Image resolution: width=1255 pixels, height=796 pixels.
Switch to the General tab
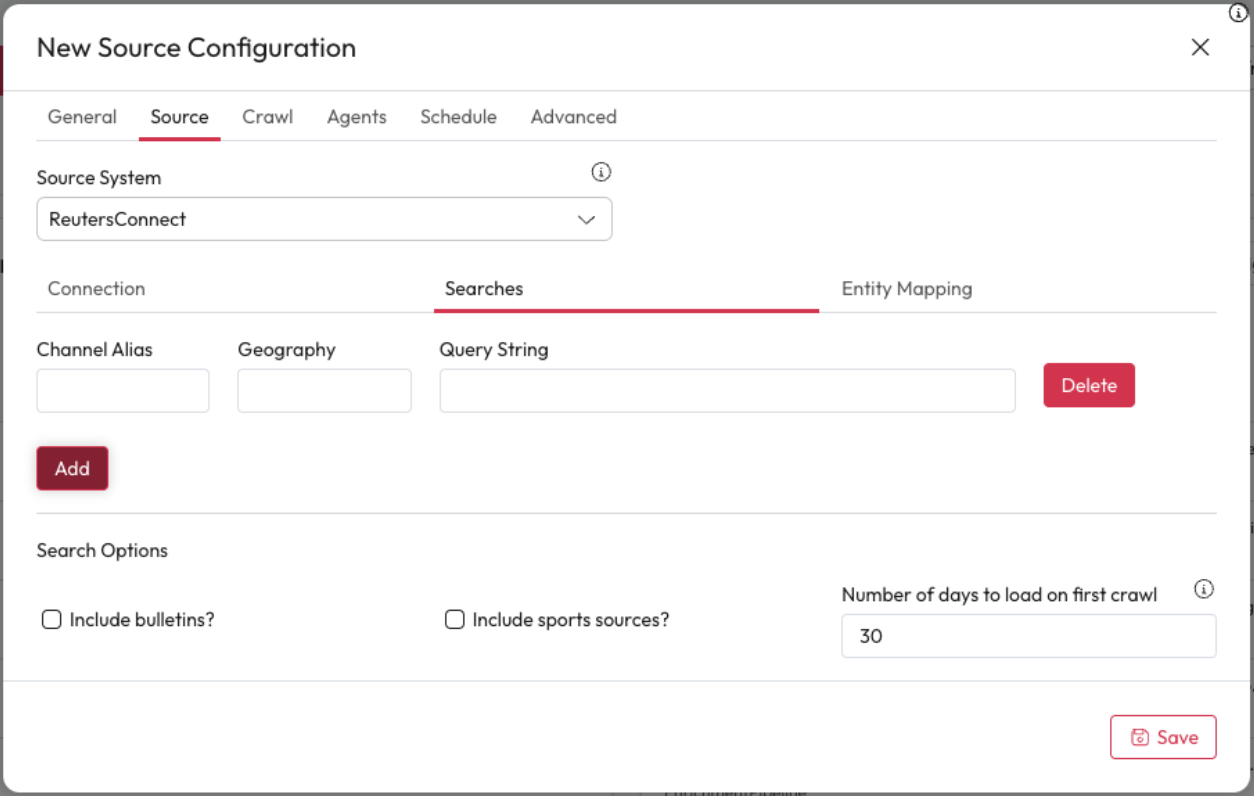click(x=82, y=117)
